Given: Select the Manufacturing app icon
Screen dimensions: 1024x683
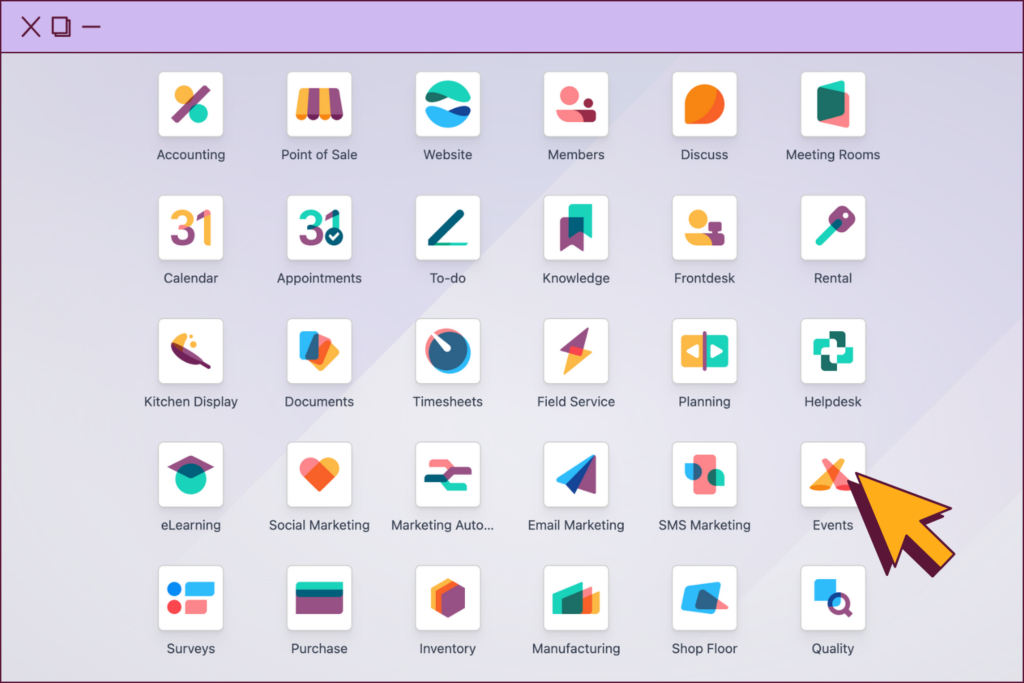Looking at the screenshot, I should tap(576, 598).
